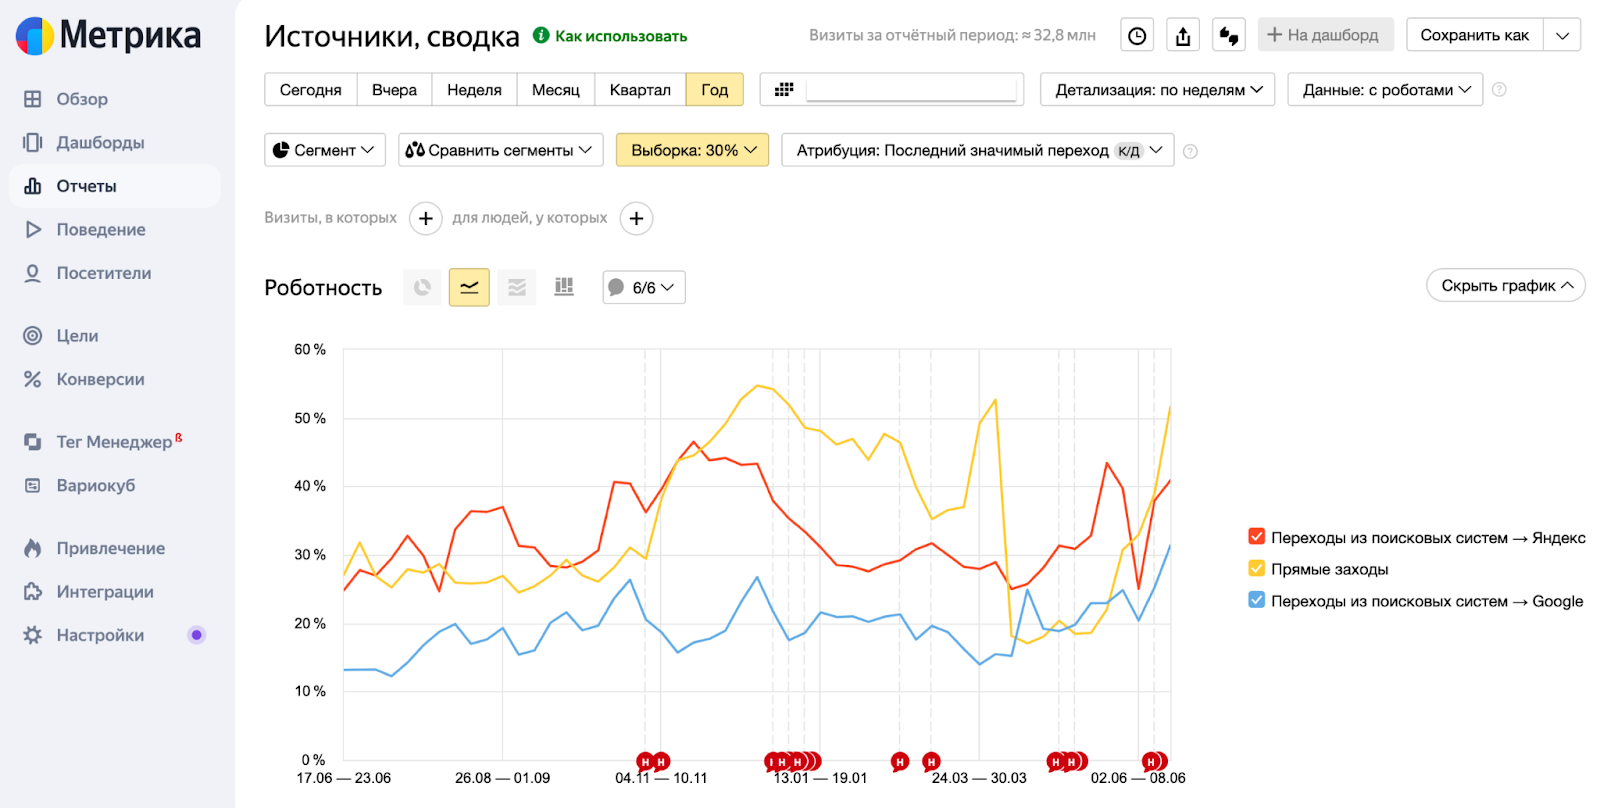1600x808 pixels.
Task: Expand the Выборка: 30% dropdown
Action: tap(692, 150)
